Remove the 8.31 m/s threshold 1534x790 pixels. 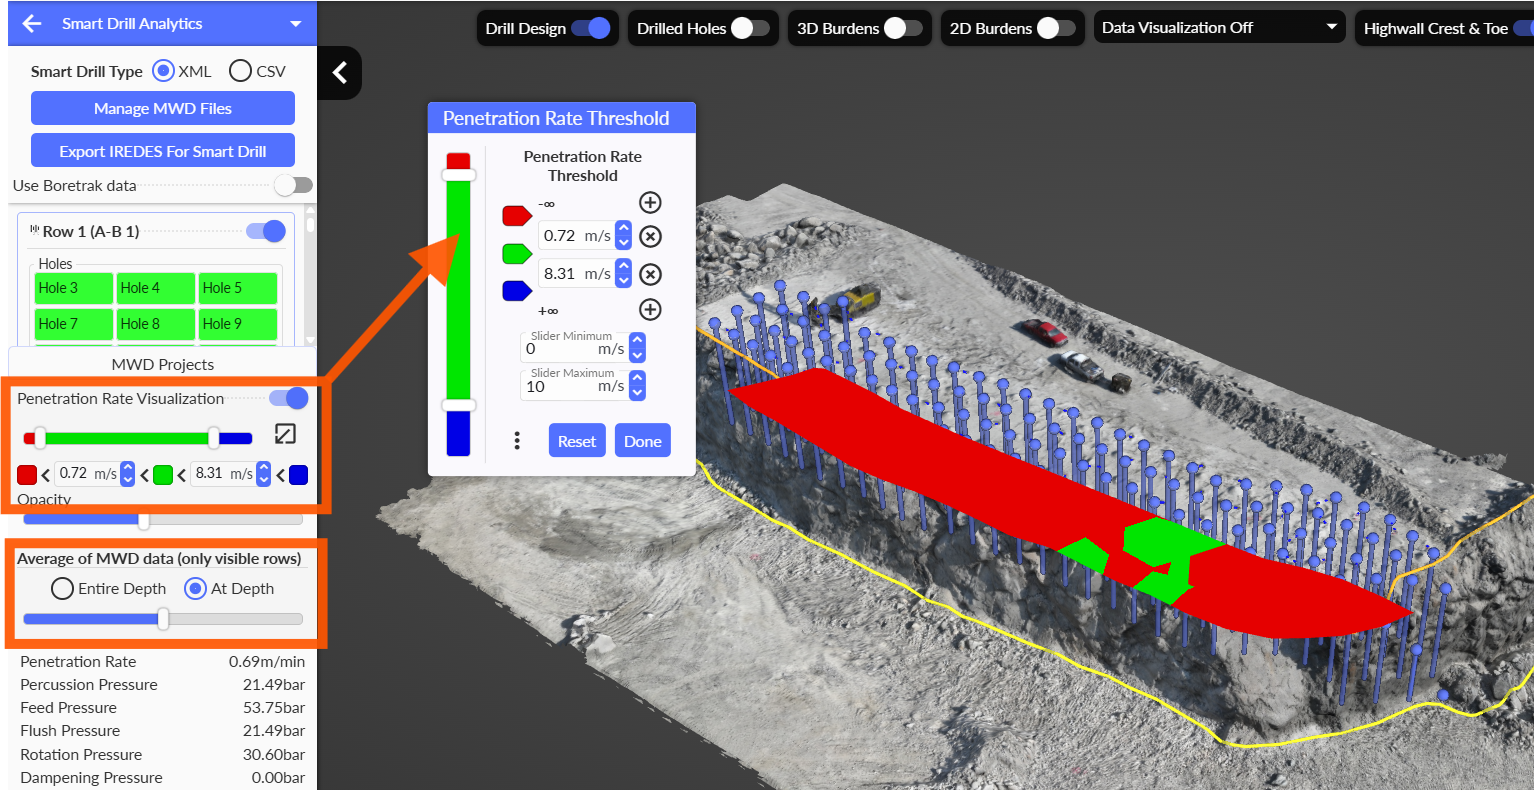pyautogui.click(x=650, y=274)
